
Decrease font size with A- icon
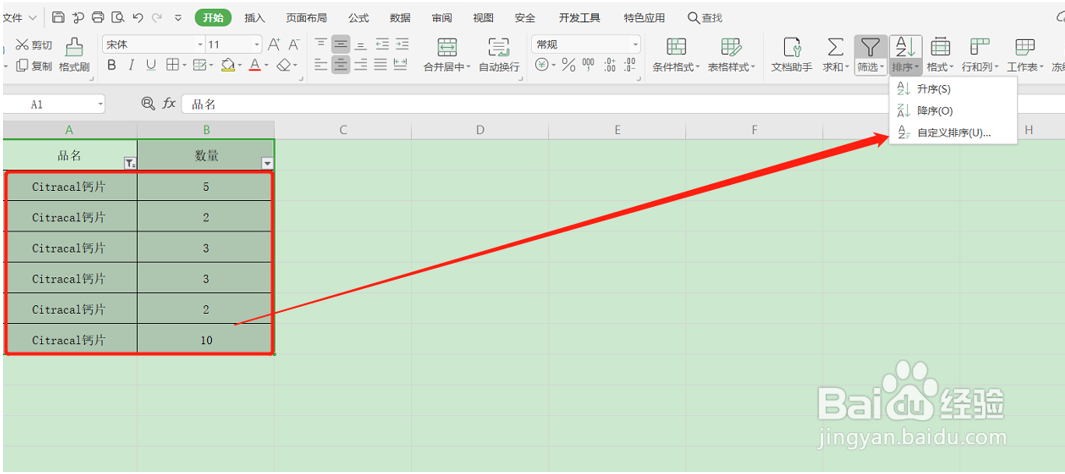click(x=293, y=45)
